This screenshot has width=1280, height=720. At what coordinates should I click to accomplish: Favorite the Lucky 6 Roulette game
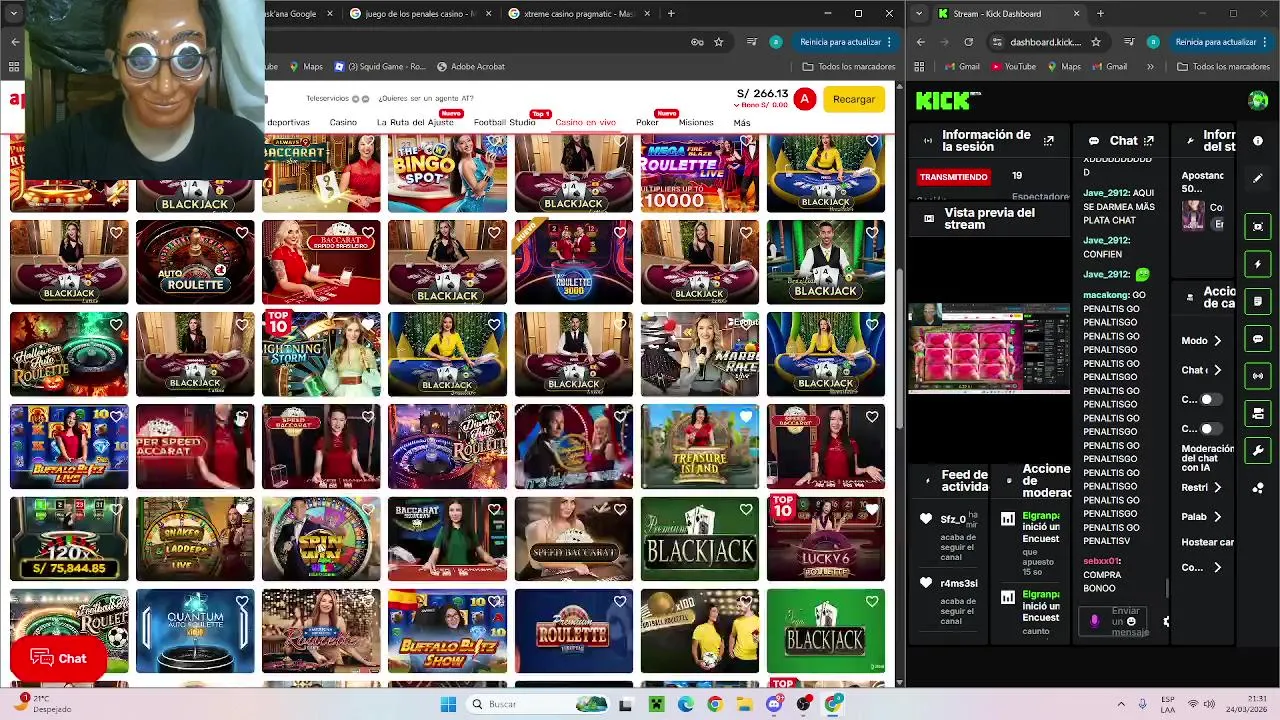(872, 509)
